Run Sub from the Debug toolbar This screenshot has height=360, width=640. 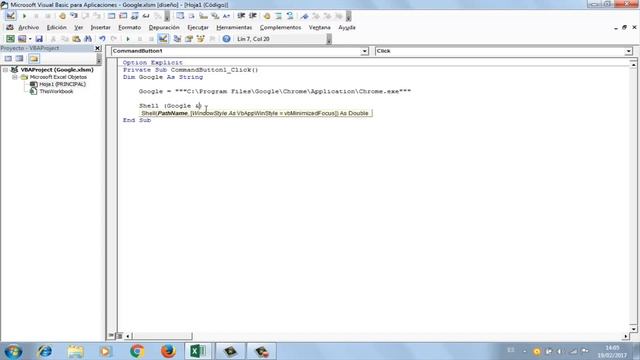pos(24,16)
